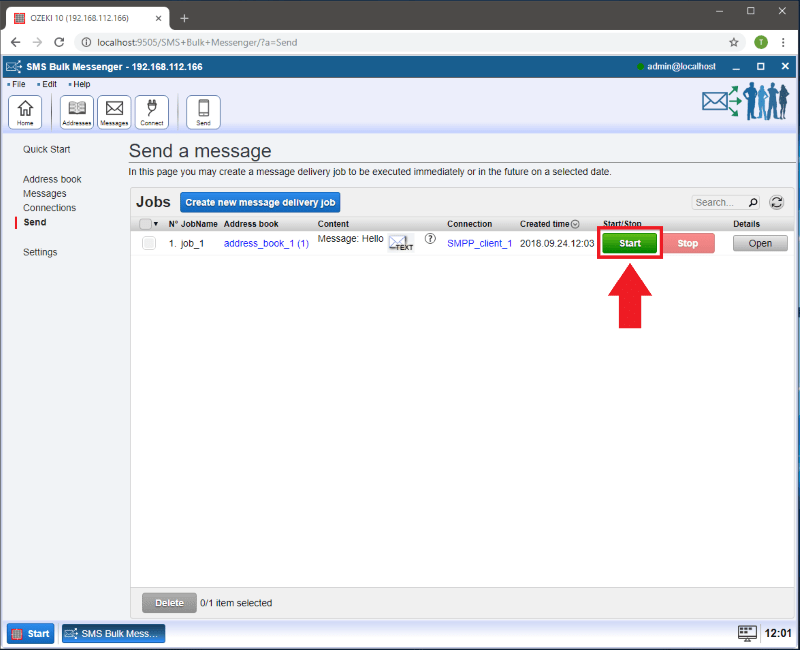Open the SMPP_client_1 connection link
The image size is (800, 650).
(x=480, y=243)
